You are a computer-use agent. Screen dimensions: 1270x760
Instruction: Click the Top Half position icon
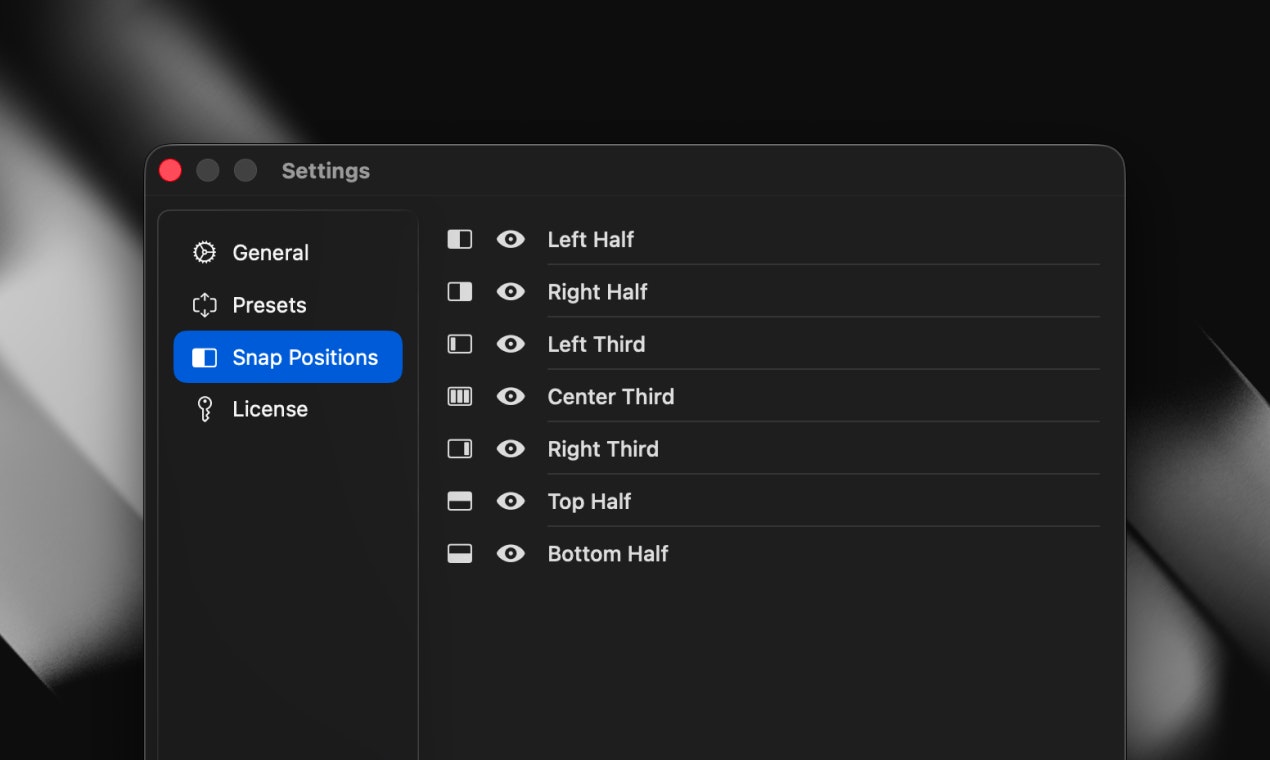point(459,501)
